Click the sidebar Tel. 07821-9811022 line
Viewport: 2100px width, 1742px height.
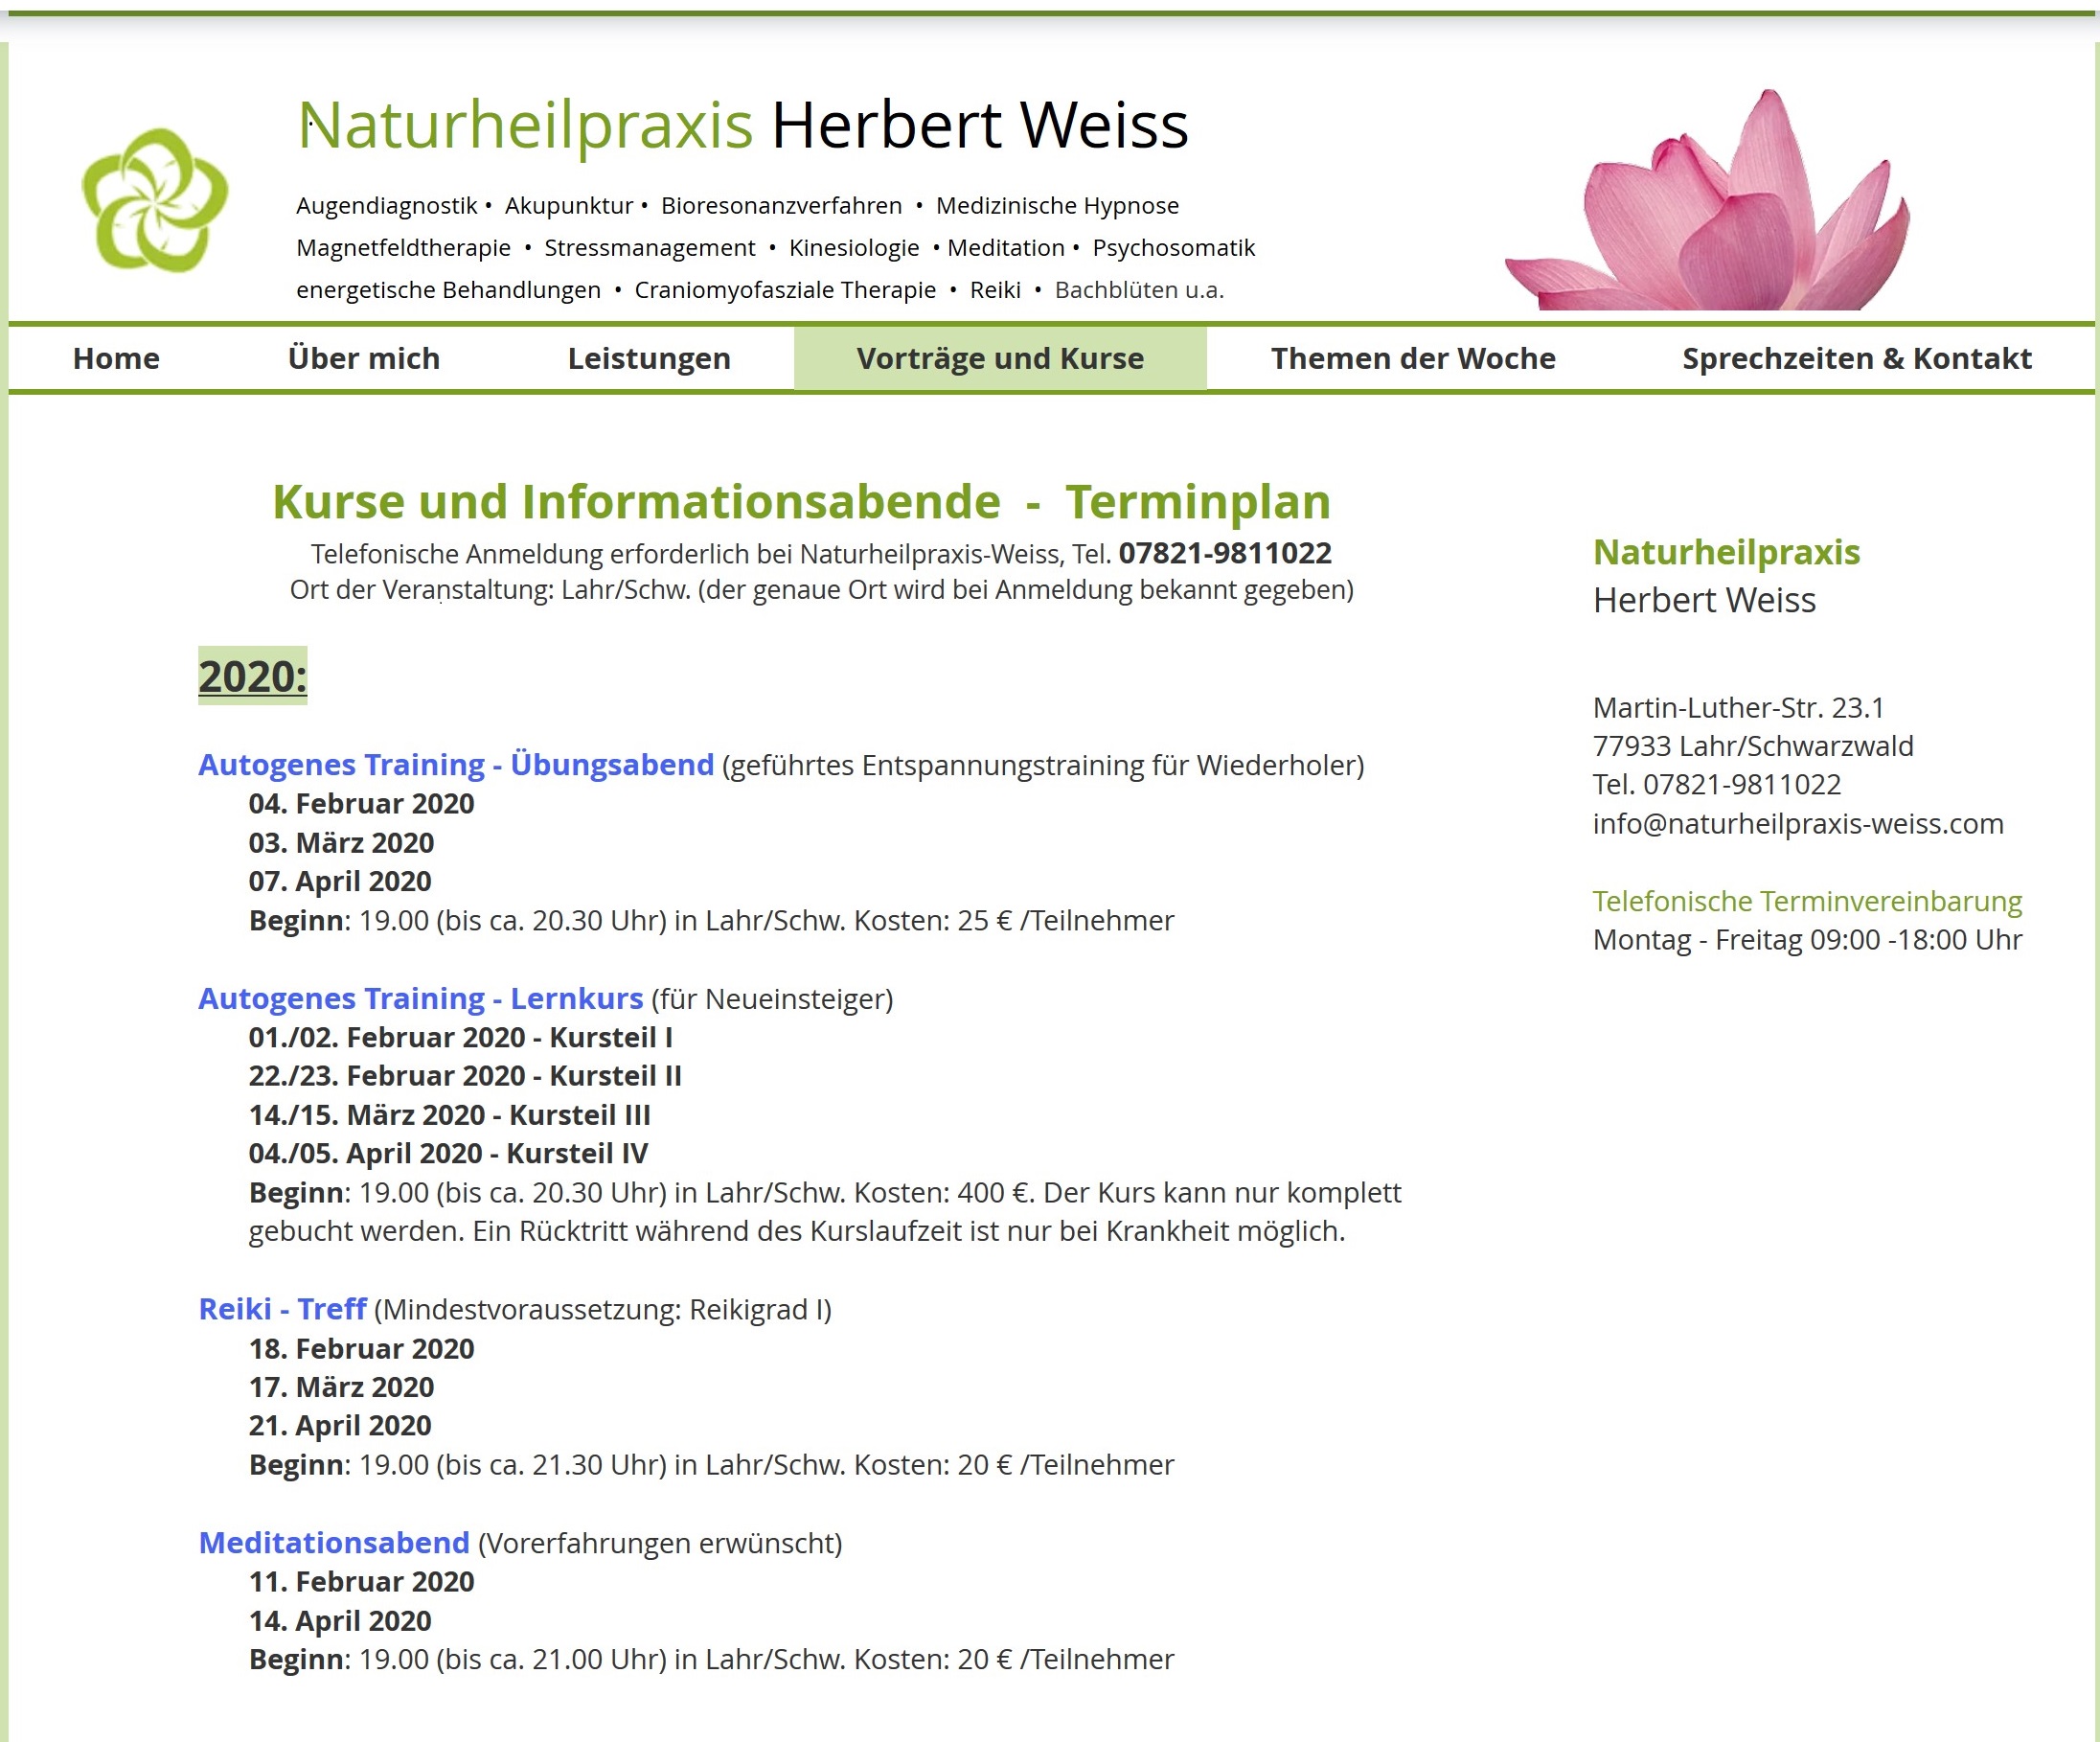[x=1716, y=784]
